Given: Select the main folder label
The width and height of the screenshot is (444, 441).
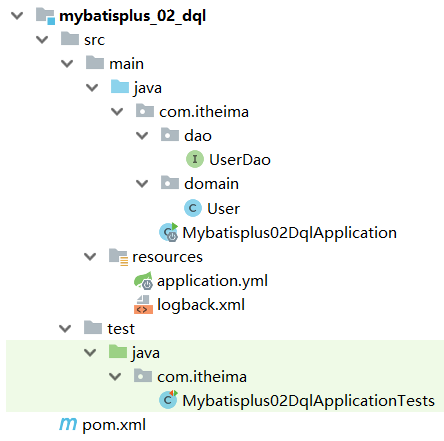Looking at the screenshot, I should pyautogui.click(x=126, y=64).
